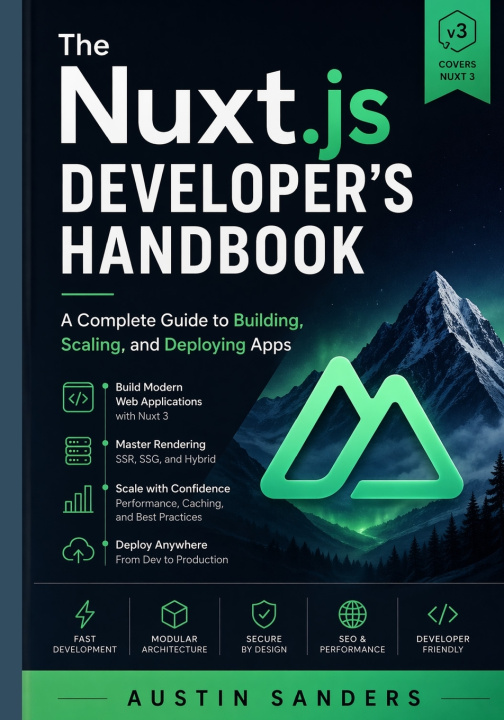Click the "SECURE BY DESIGN" label
504x720 pixels.
(x=264, y=644)
